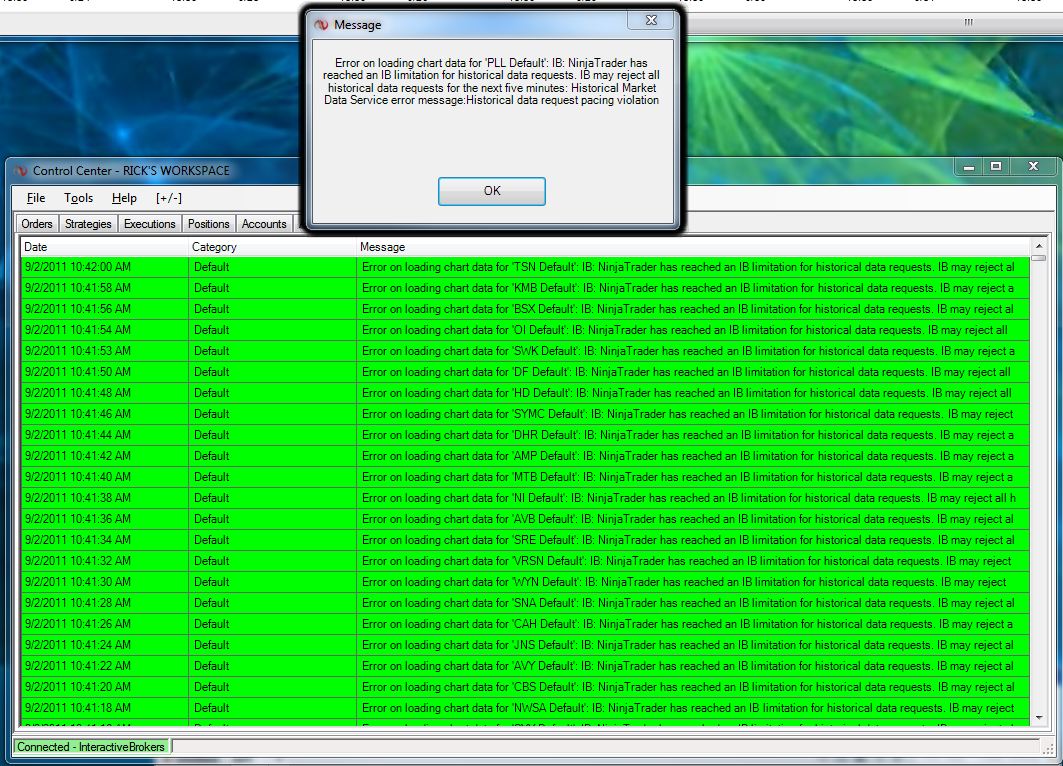Switch to the Executions tab
The image size is (1063, 766).
pyautogui.click(x=150, y=224)
